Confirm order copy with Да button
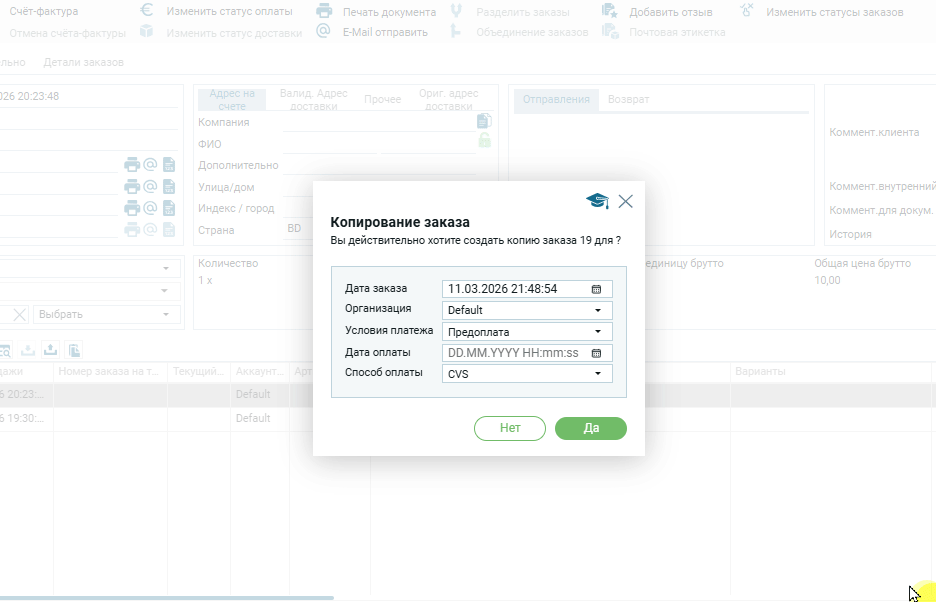The width and height of the screenshot is (936, 602). coord(590,428)
